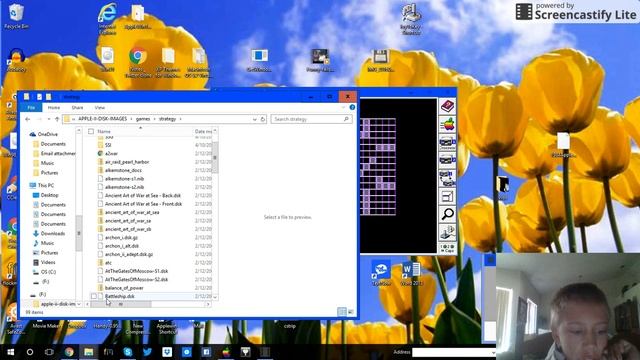Switch to details view layout icon

pos(342,312)
